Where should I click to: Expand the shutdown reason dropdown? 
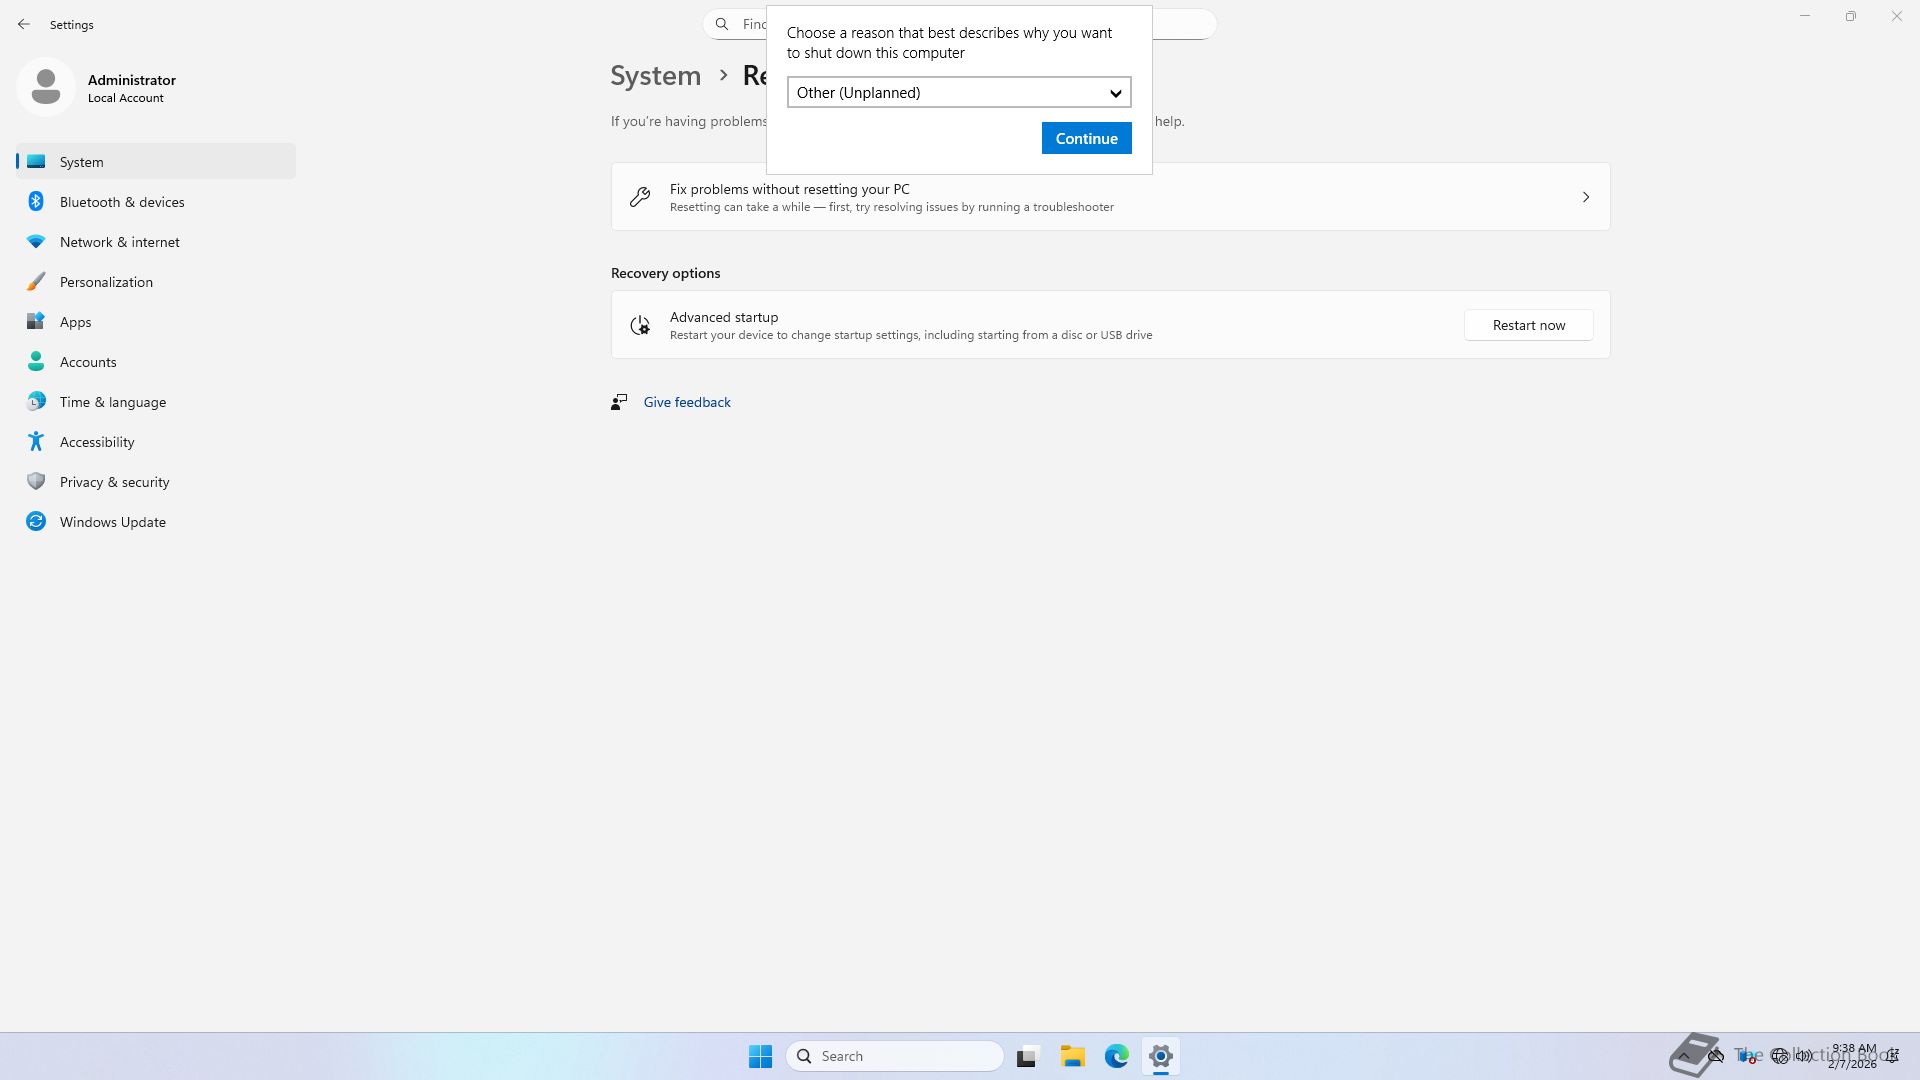[x=958, y=93]
